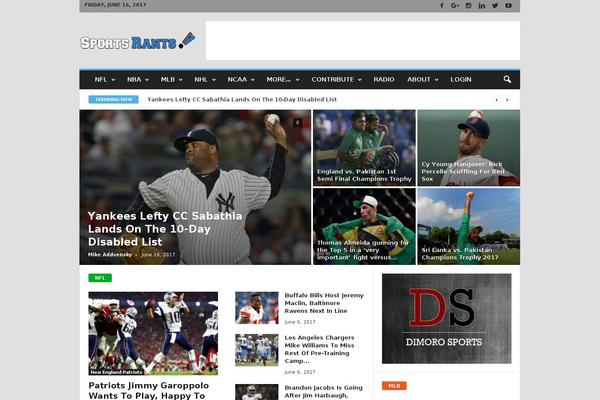600x400 pixels.
Task: Open the LOGIN page
Action: pyautogui.click(x=461, y=80)
